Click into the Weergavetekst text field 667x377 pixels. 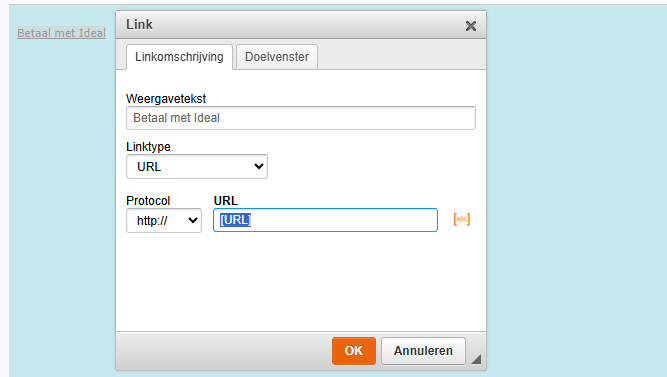pos(301,118)
